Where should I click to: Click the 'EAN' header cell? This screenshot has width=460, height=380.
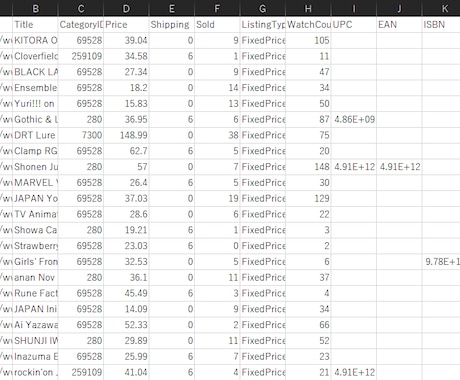pos(399,25)
